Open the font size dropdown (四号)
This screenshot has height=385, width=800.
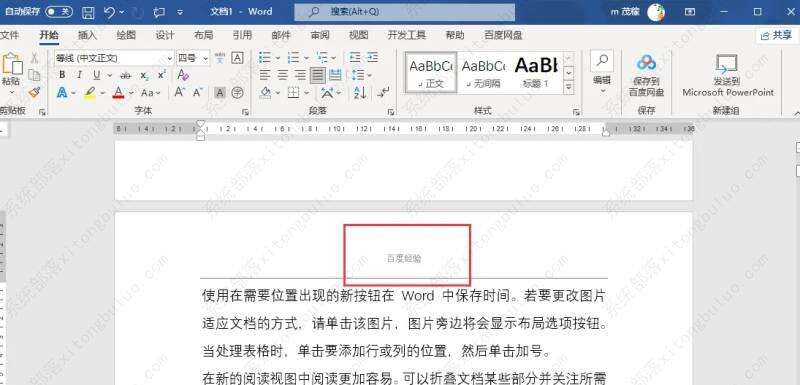point(206,58)
